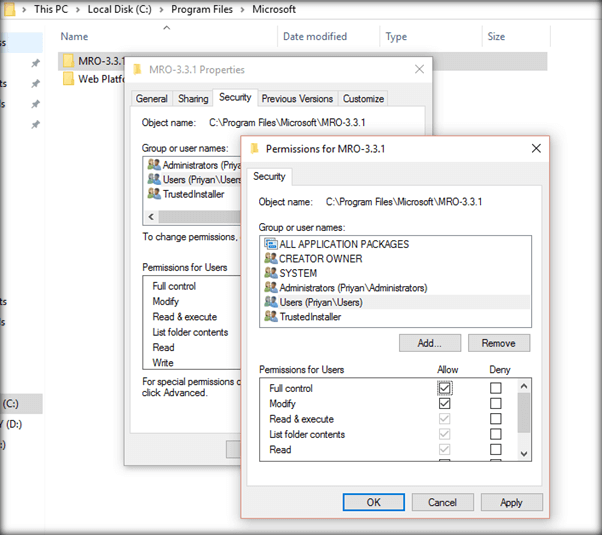Select (C:) drive in Explorer sidebar
602x535 pixels.
click(21, 404)
